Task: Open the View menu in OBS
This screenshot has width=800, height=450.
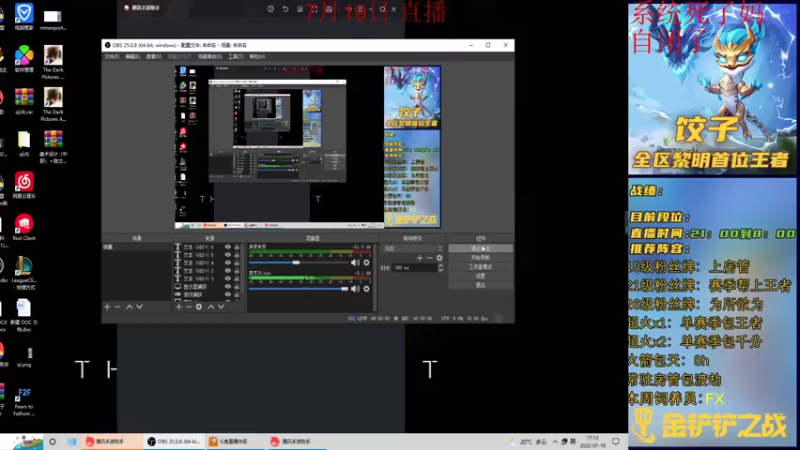Action: click(x=154, y=57)
